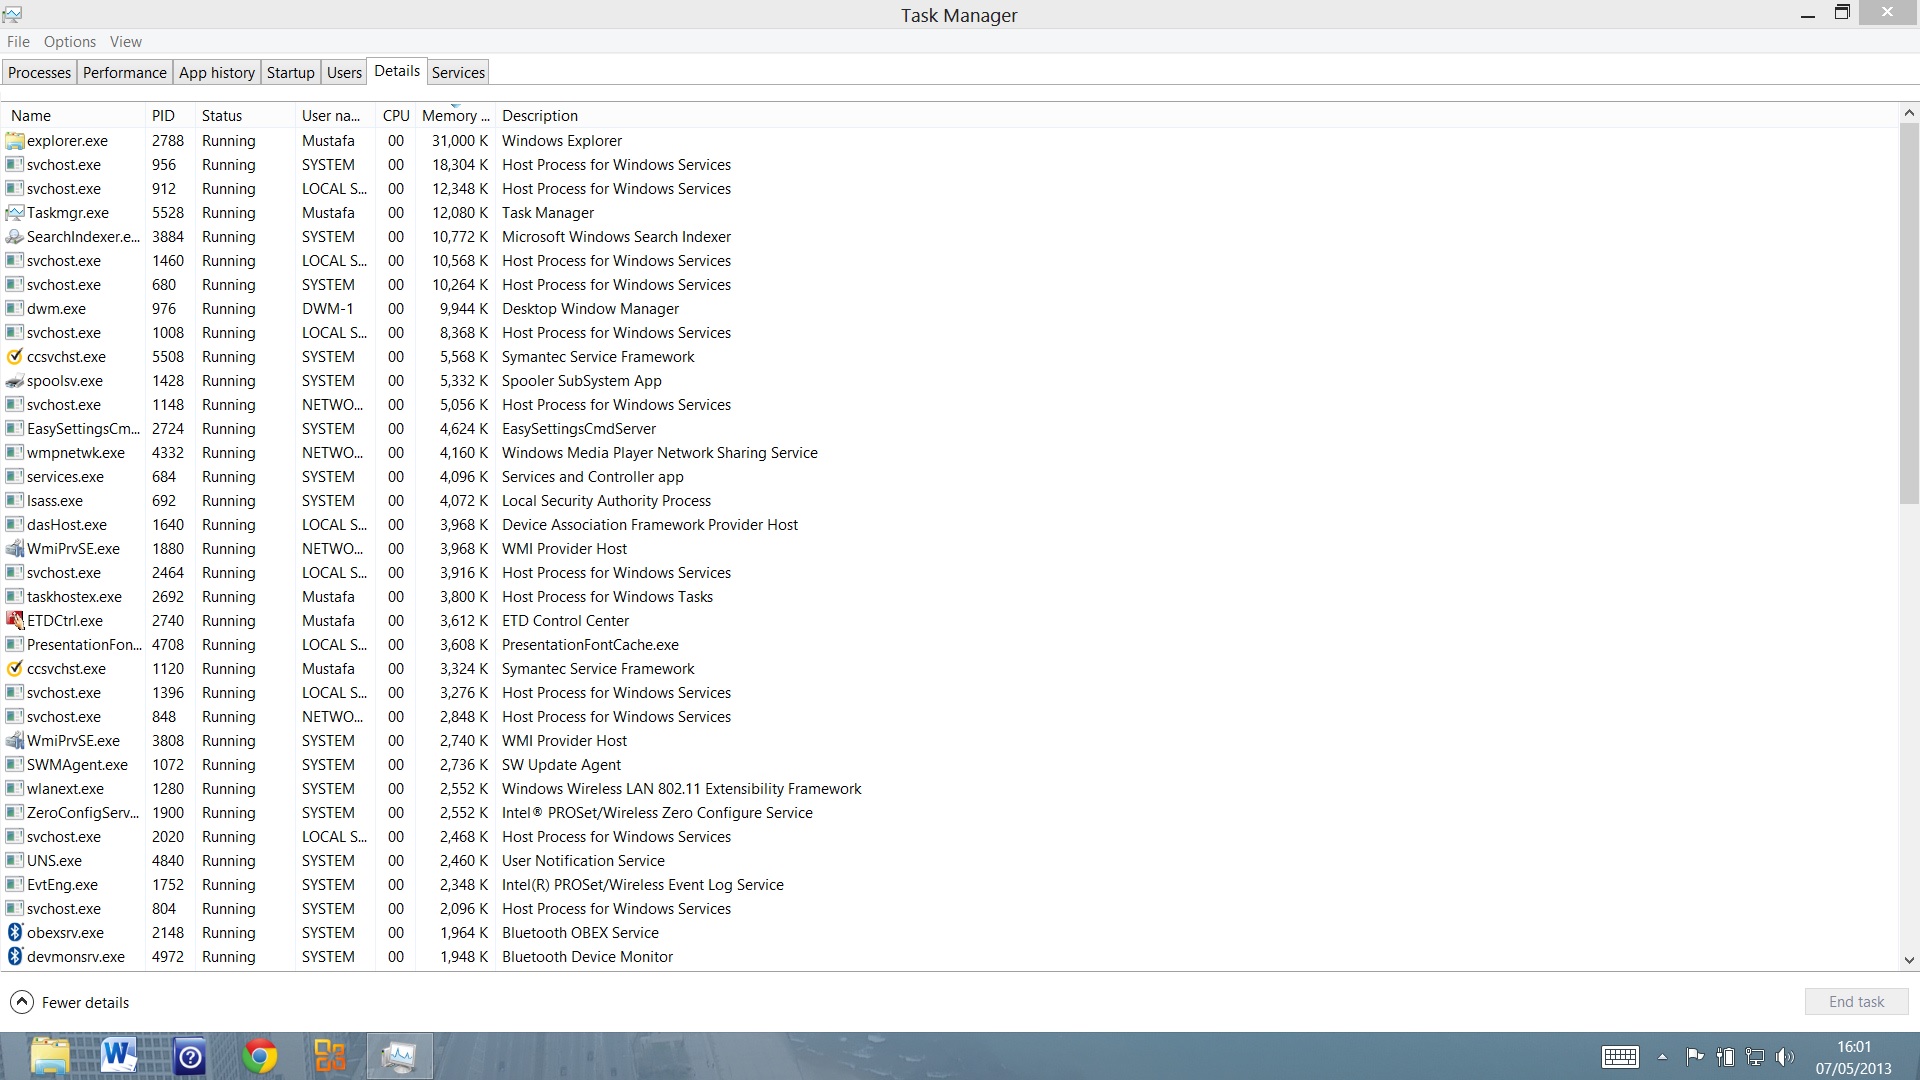Image resolution: width=1920 pixels, height=1080 pixels.
Task: Open File Explorer from the taskbar
Action: tap(50, 1056)
